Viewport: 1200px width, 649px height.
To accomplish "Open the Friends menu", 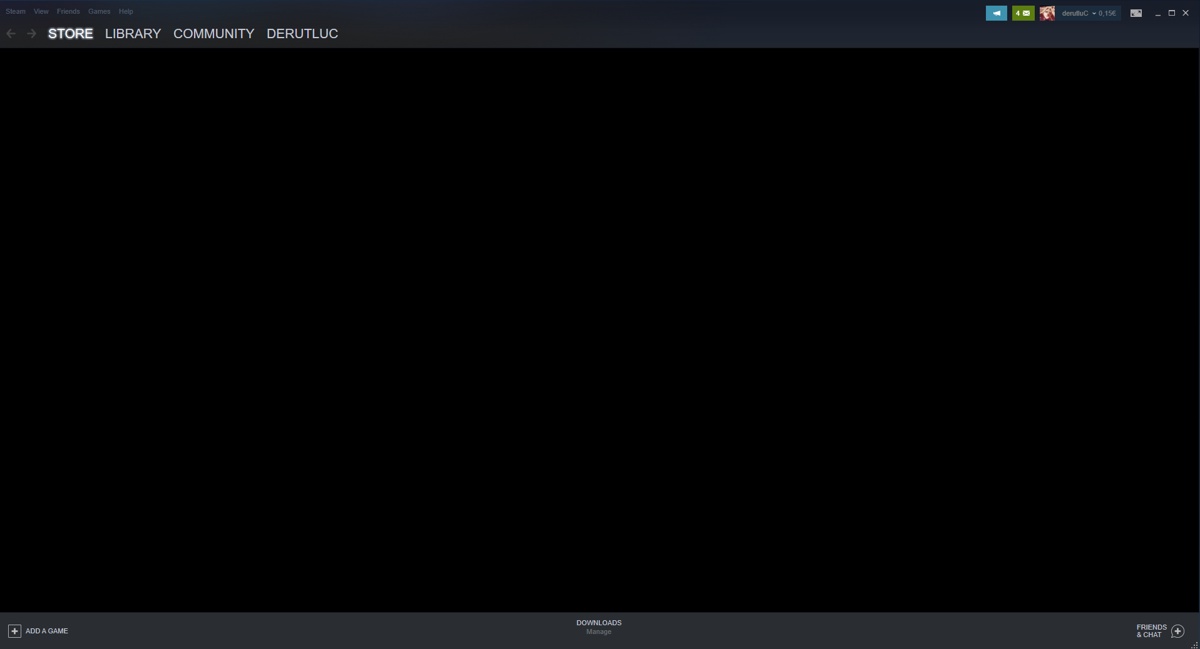I will pyautogui.click(x=68, y=11).
